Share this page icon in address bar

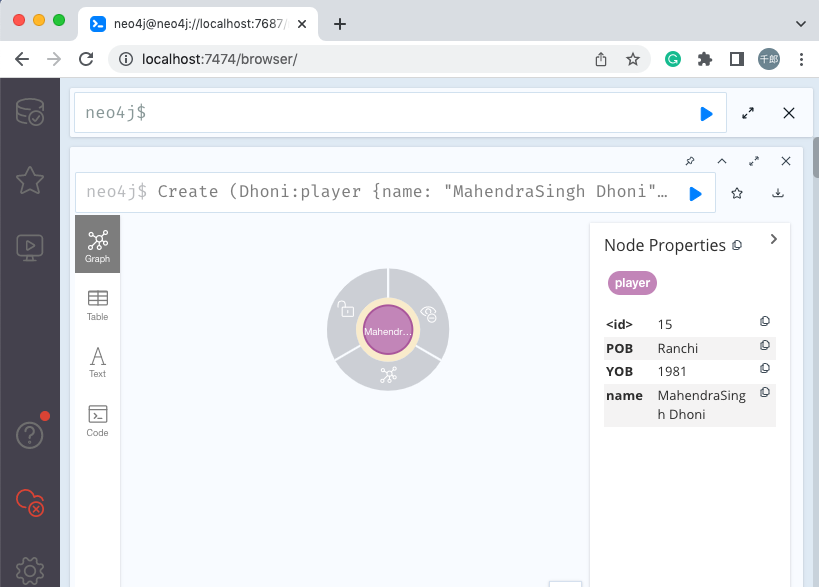click(601, 59)
